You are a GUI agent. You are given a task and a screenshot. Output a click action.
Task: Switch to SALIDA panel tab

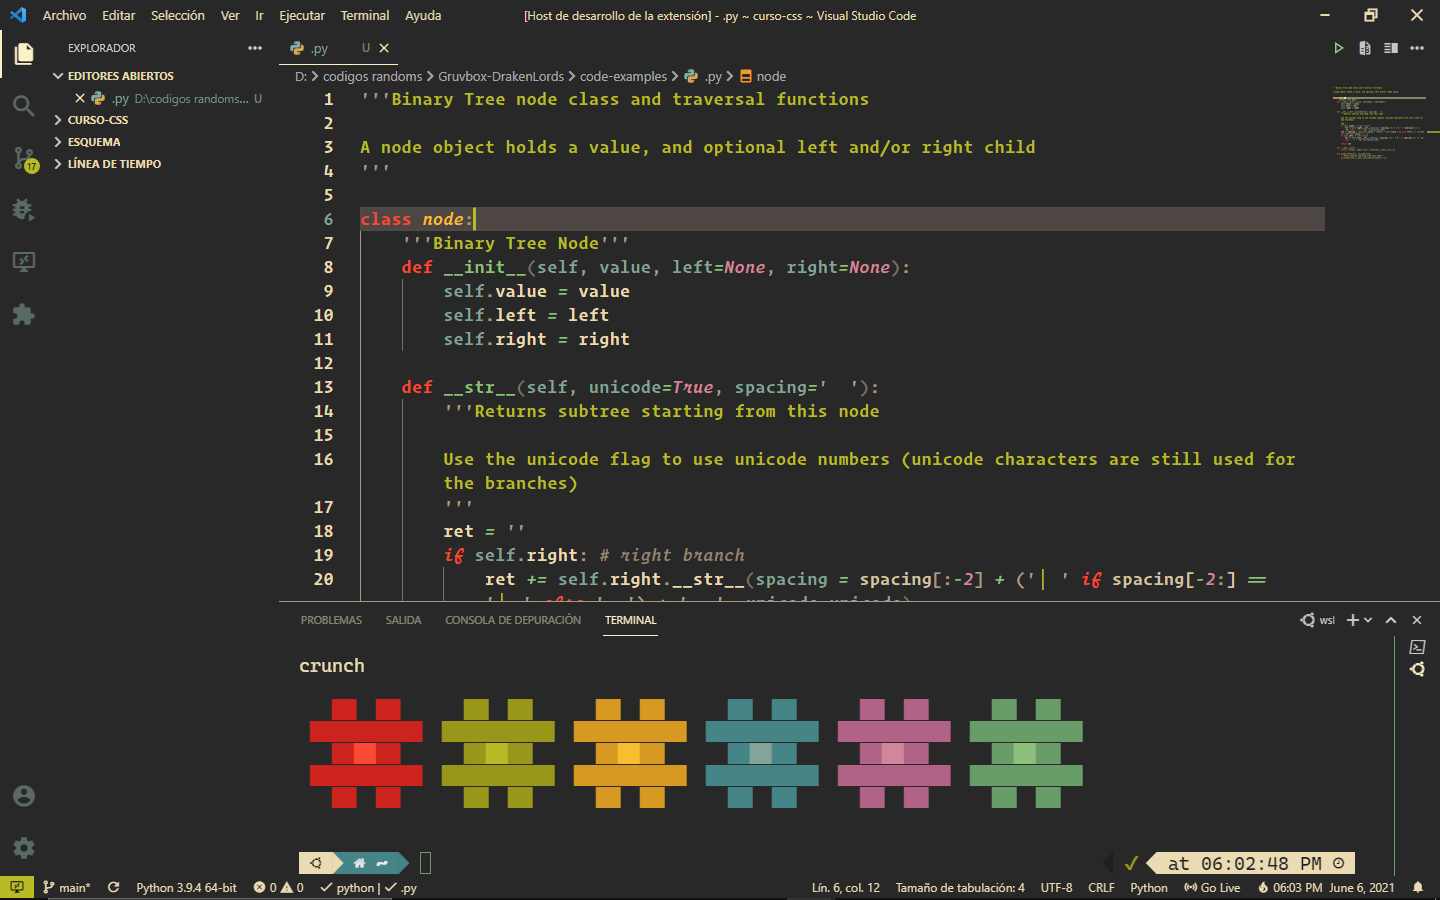[403, 620]
